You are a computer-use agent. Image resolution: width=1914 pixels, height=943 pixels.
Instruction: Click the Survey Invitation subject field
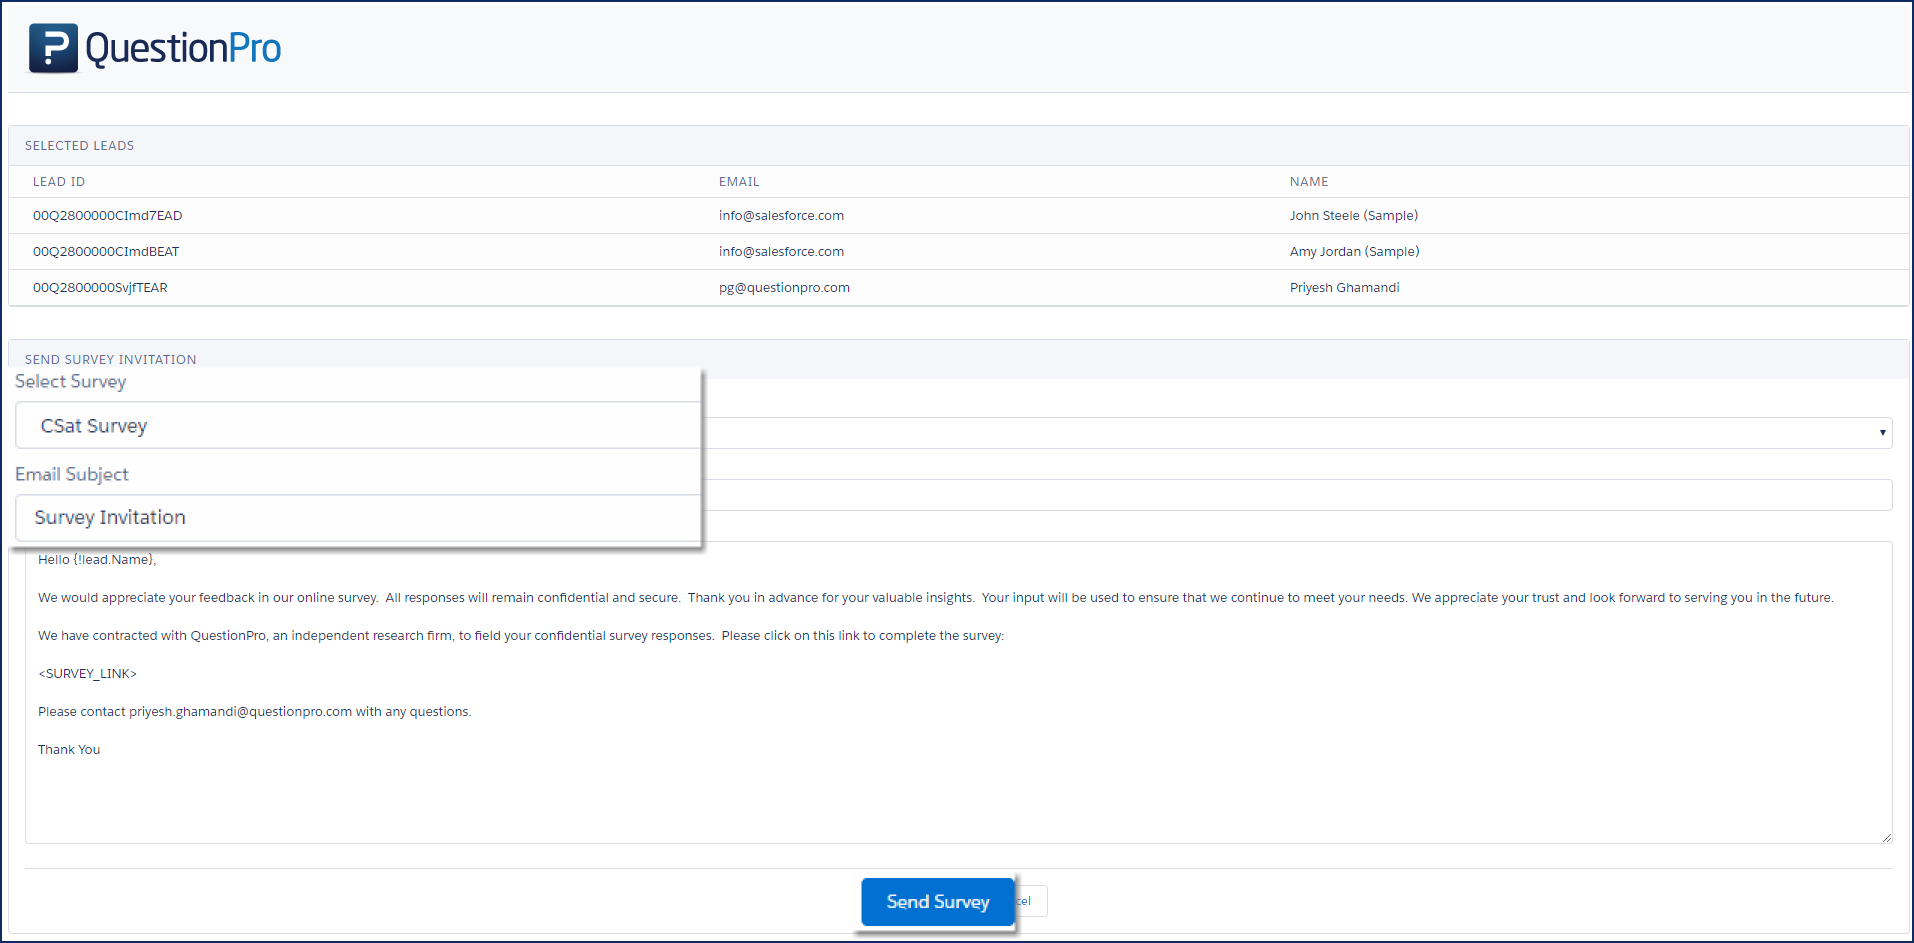357,518
